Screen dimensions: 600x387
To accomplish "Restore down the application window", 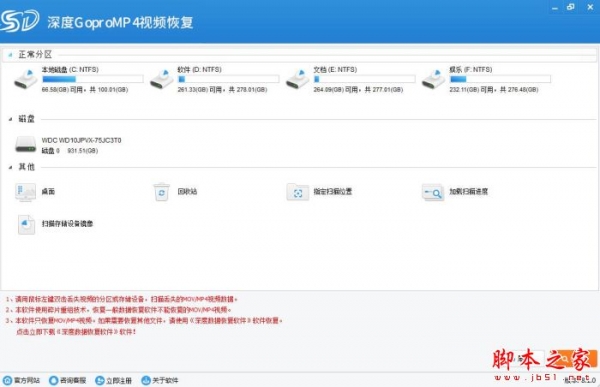I will tap(571, 7).
